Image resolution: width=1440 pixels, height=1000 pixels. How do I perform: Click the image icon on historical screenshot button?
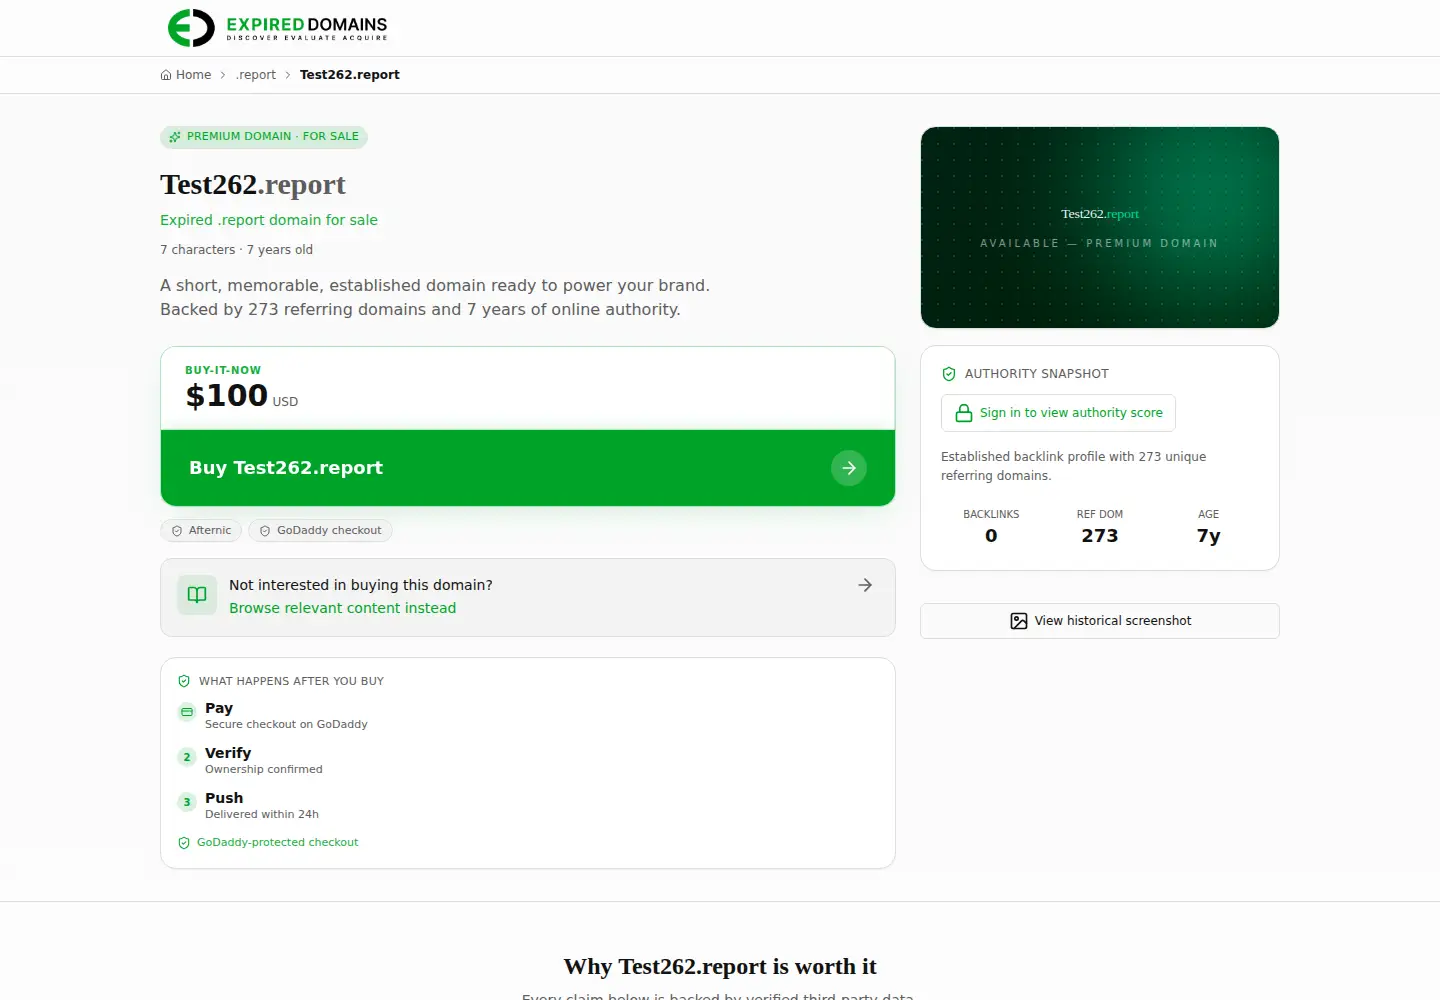tap(1019, 621)
